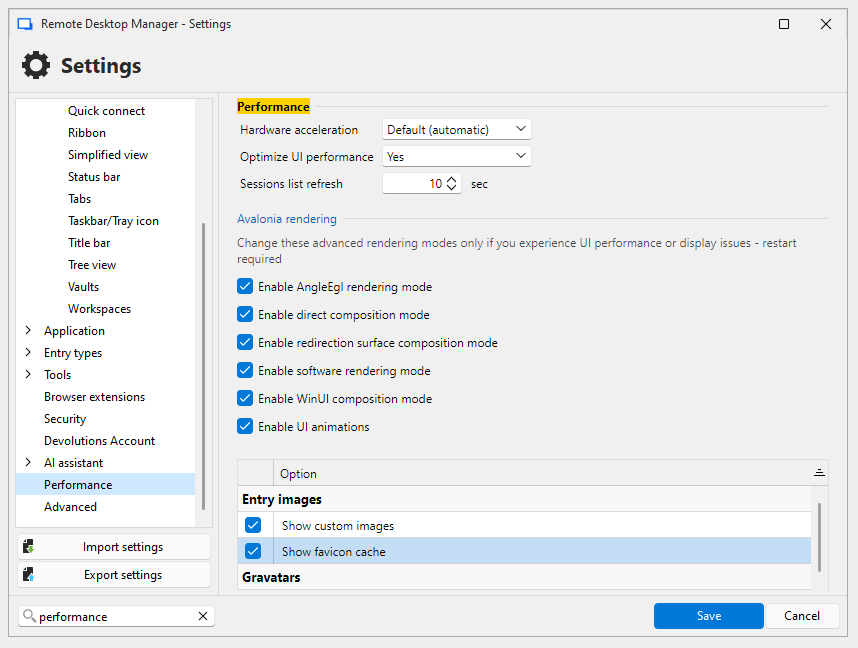Open Advanced settings page
This screenshot has width=858, height=648.
(70, 506)
